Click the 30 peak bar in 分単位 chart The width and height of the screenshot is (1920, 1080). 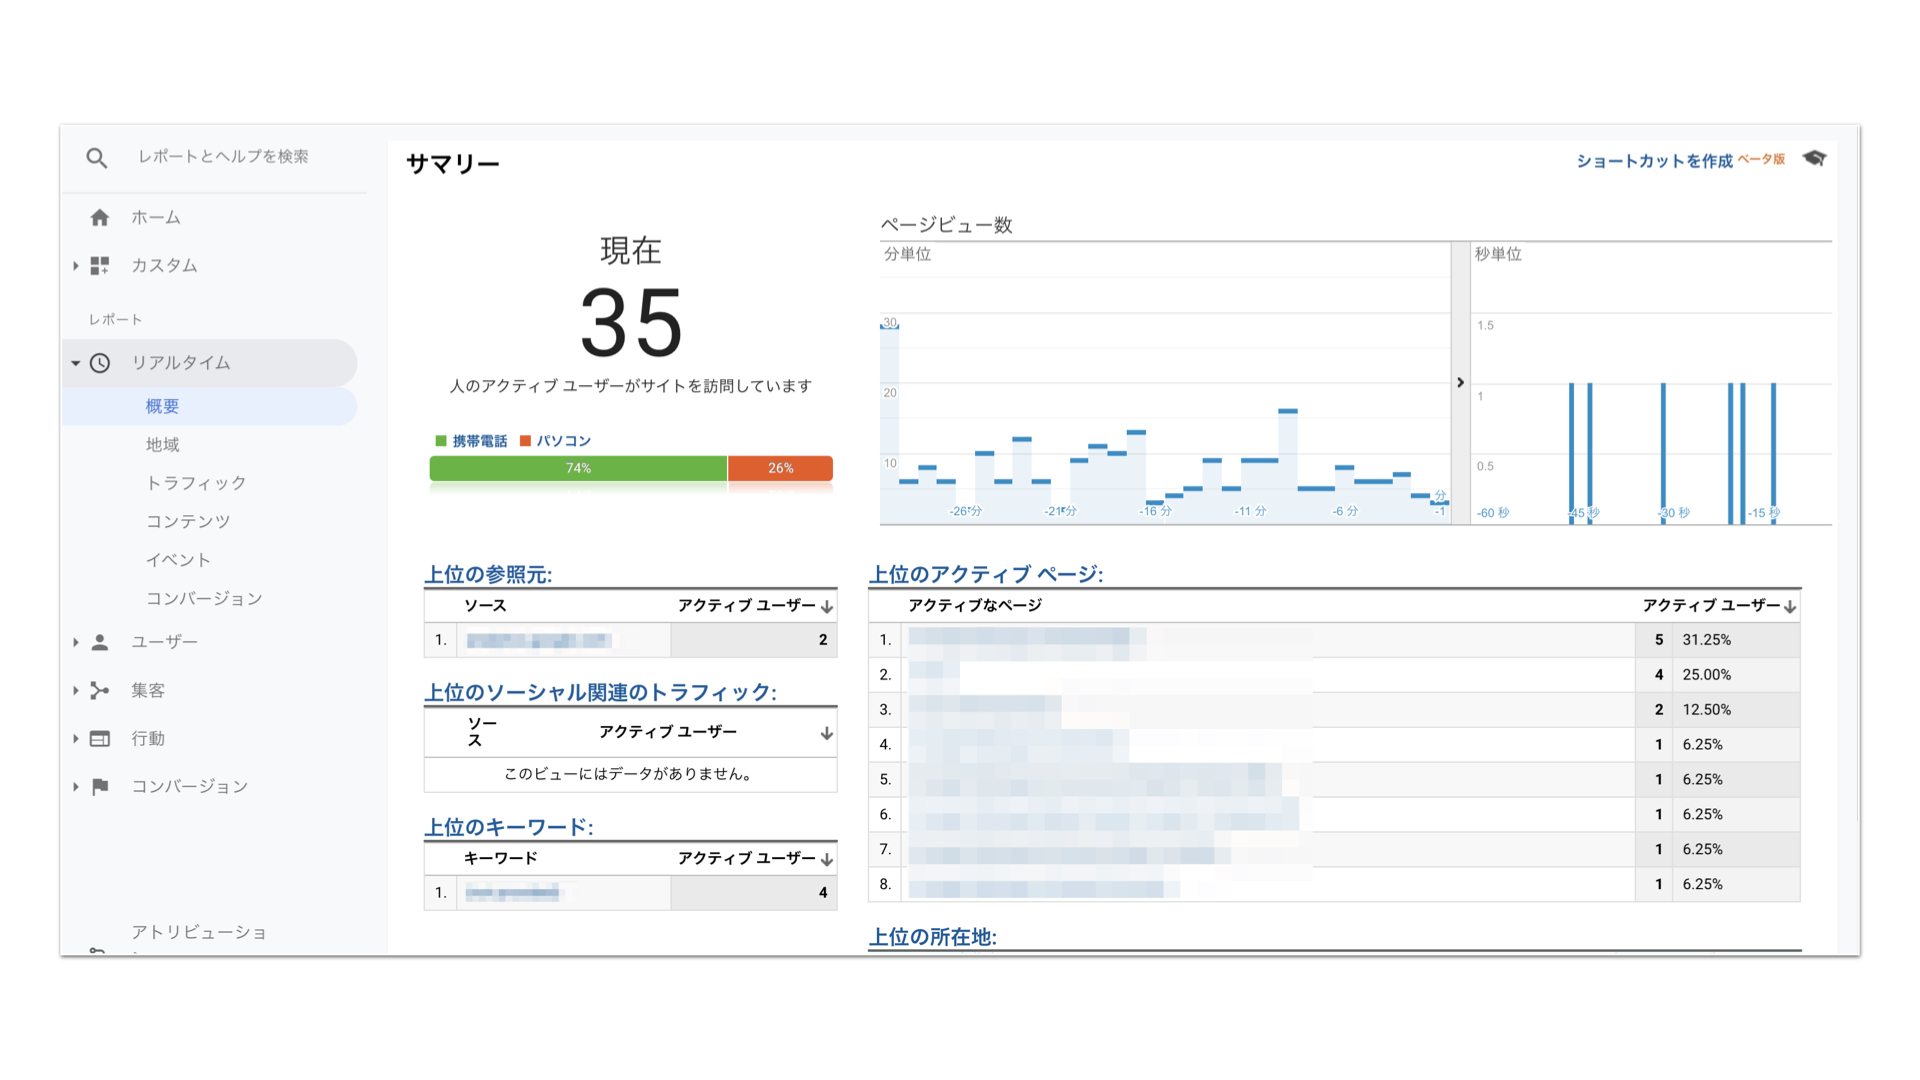[889, 422]
